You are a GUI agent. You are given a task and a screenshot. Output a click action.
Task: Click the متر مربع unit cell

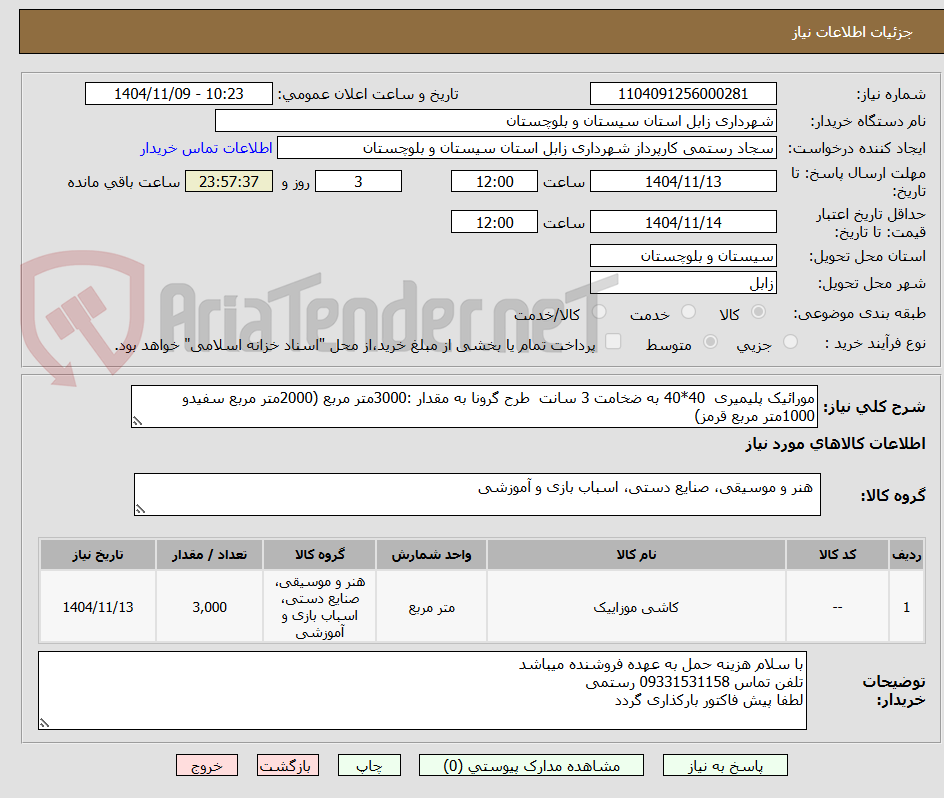(432, 607)
